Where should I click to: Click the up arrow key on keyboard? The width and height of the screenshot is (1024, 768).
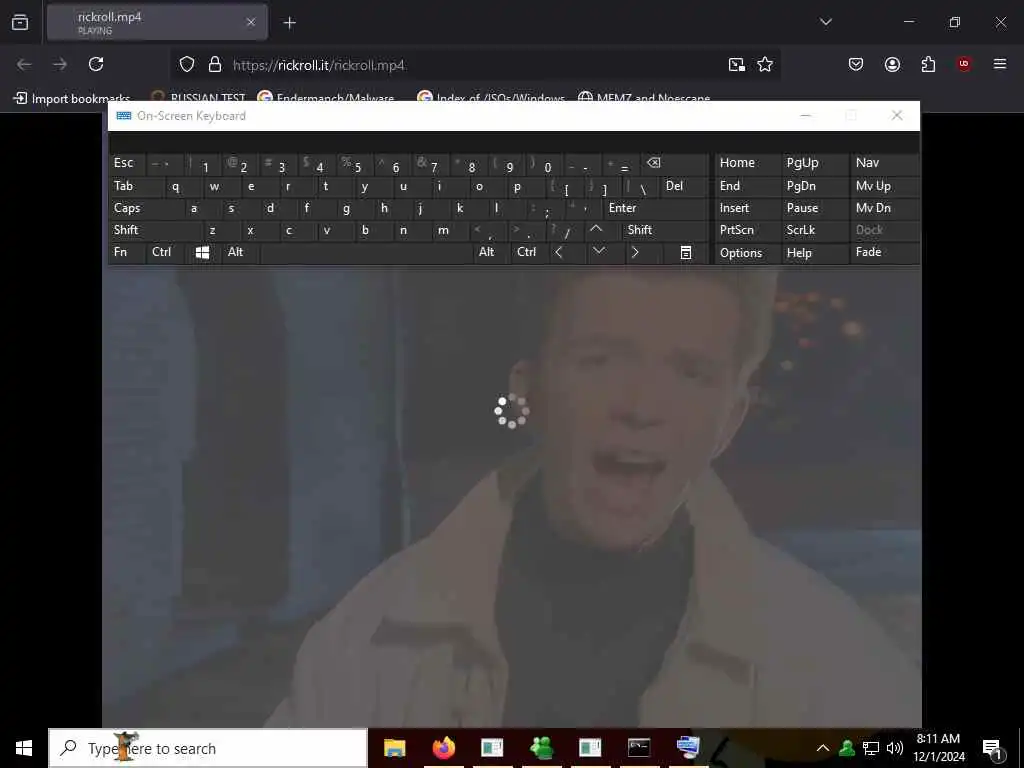click(596, 229)
